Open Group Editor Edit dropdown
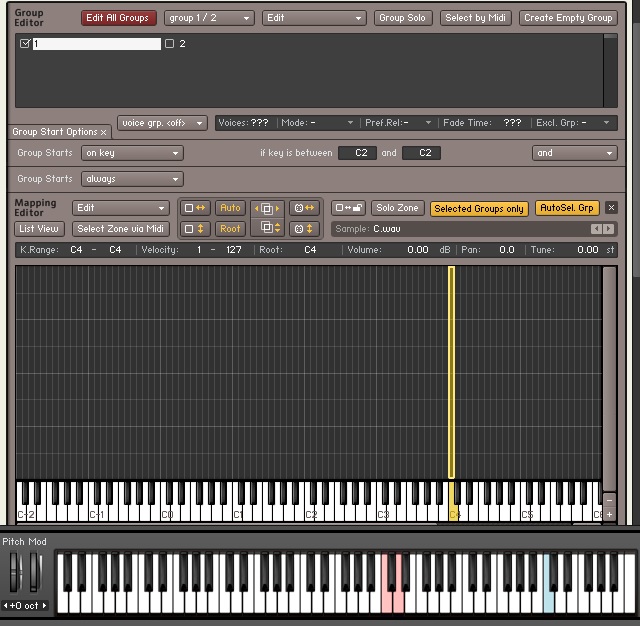 tap(314, 18)
